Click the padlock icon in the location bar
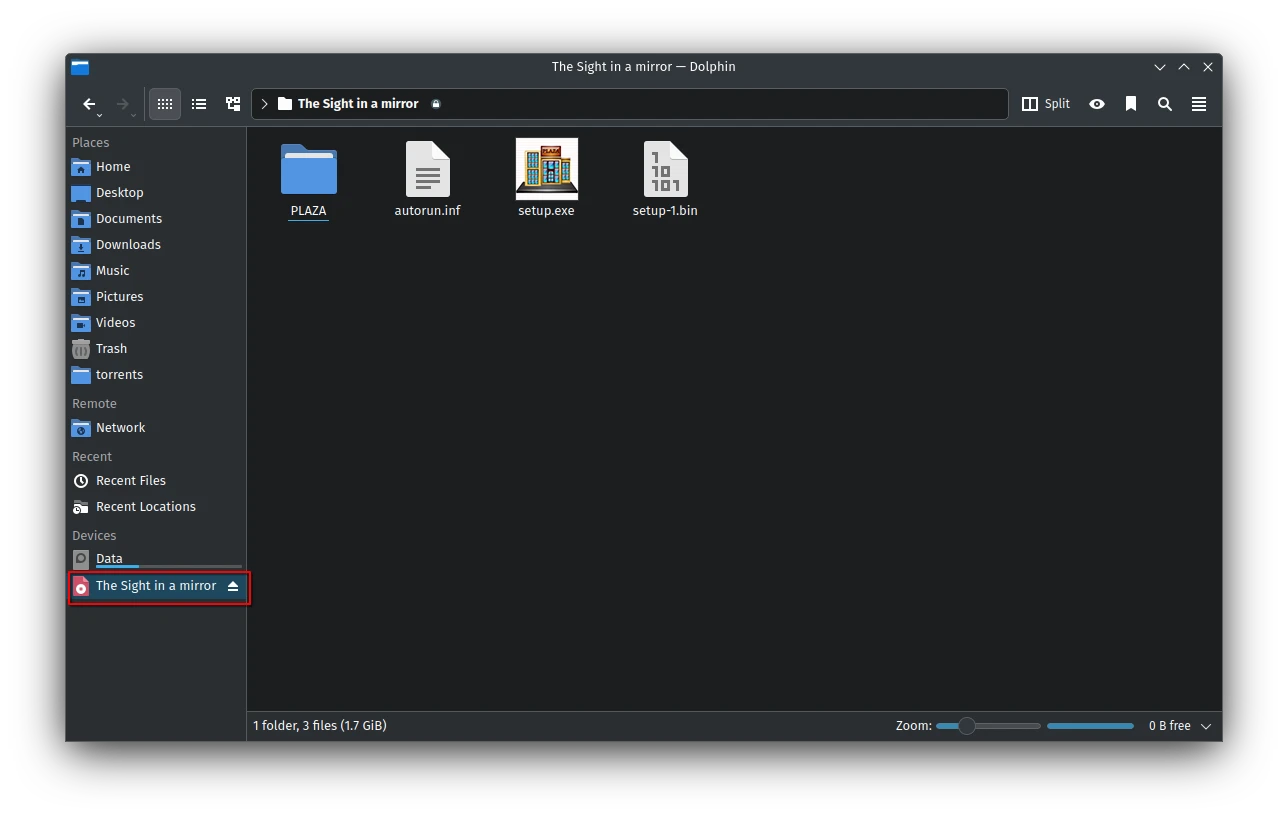 (x=435, y=103)
